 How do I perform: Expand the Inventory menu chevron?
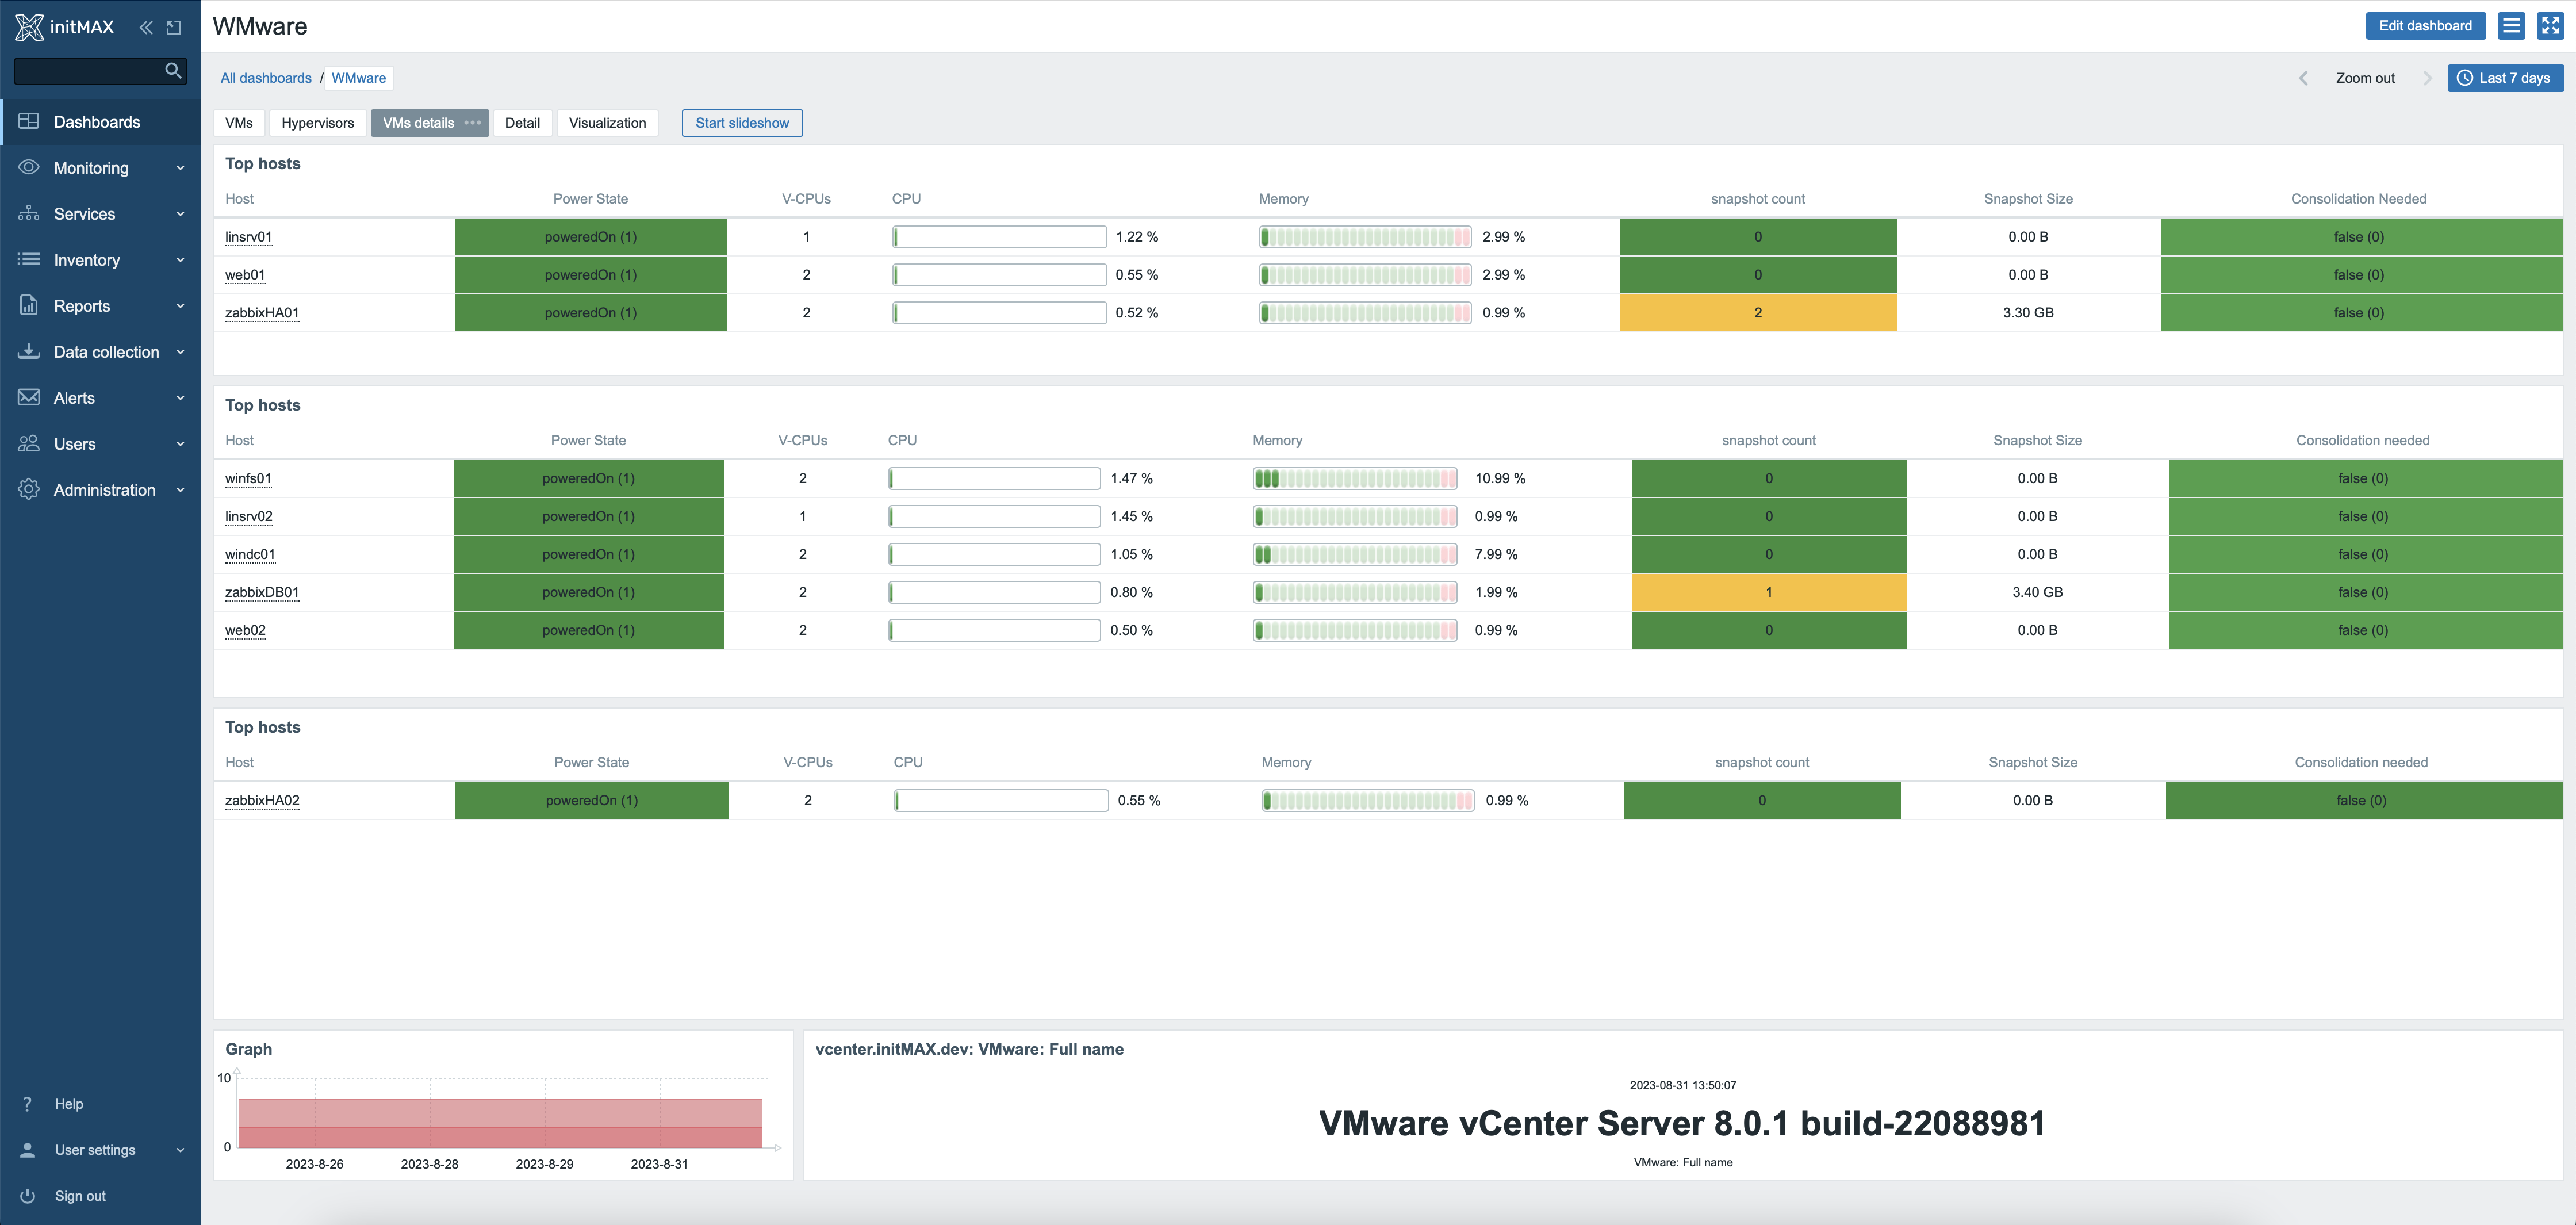(181, 260)
